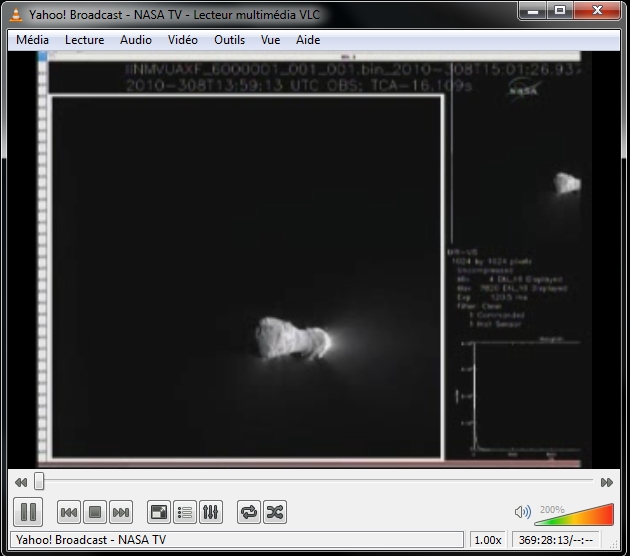Open the Vue menu
Screen dimensions: 630x556
click(270, 40)
